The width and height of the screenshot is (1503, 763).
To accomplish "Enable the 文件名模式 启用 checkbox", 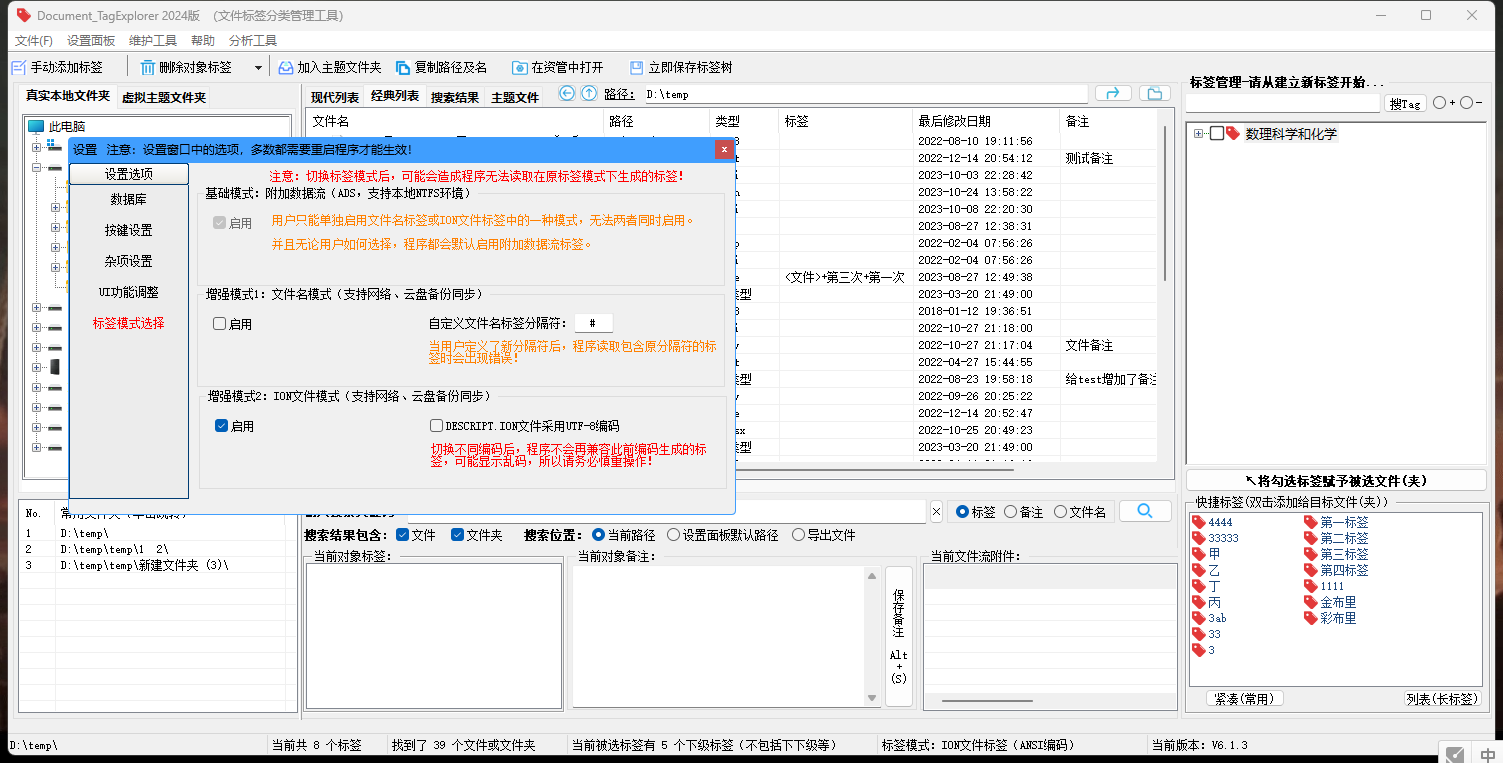I will click(220, 324).
